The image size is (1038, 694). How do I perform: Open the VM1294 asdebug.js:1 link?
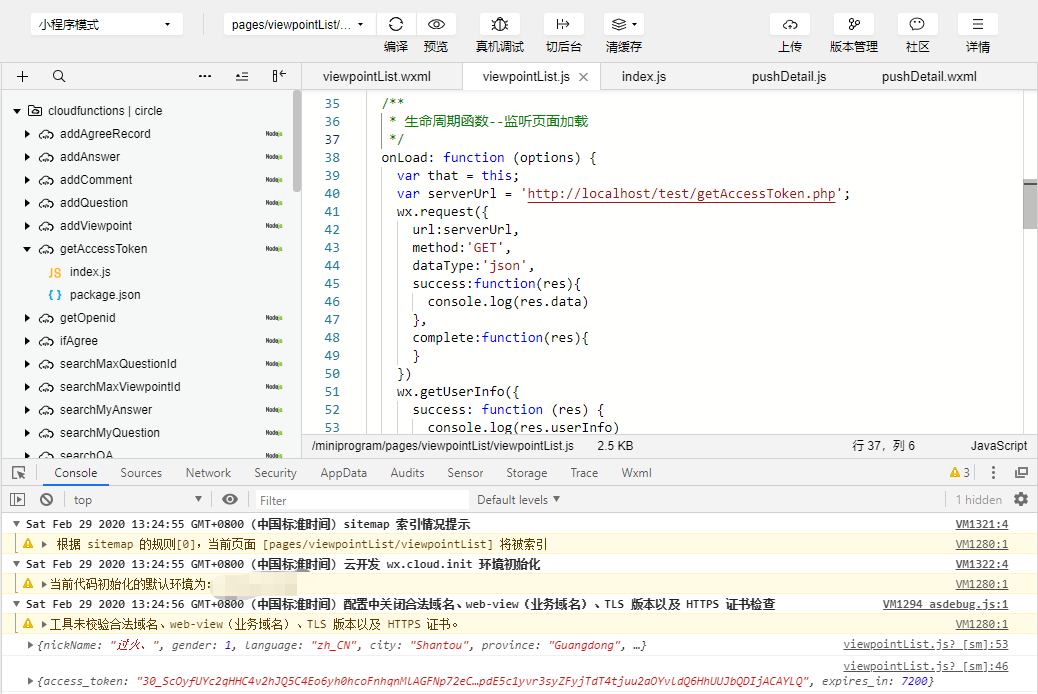[x=945, y=605]
